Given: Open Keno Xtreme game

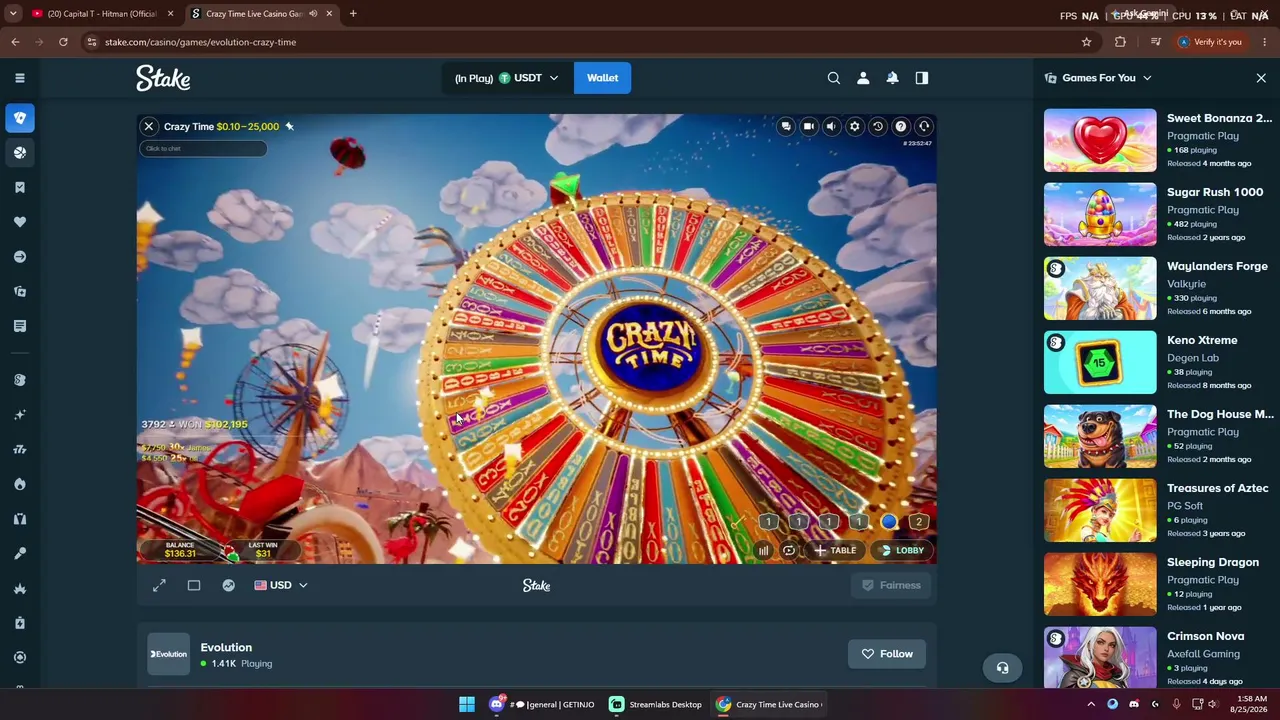Looking at the screenshot, I should [x=1100, y=362].
